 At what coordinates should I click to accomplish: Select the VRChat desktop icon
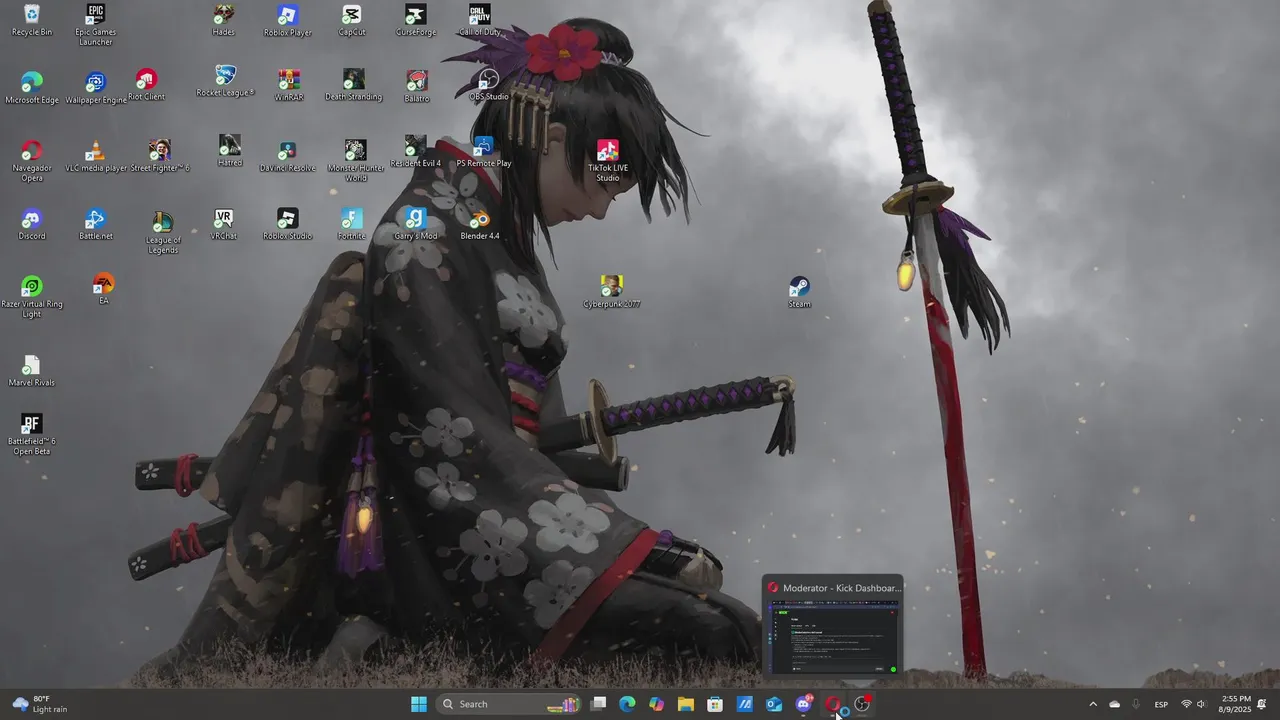(224, 224)
